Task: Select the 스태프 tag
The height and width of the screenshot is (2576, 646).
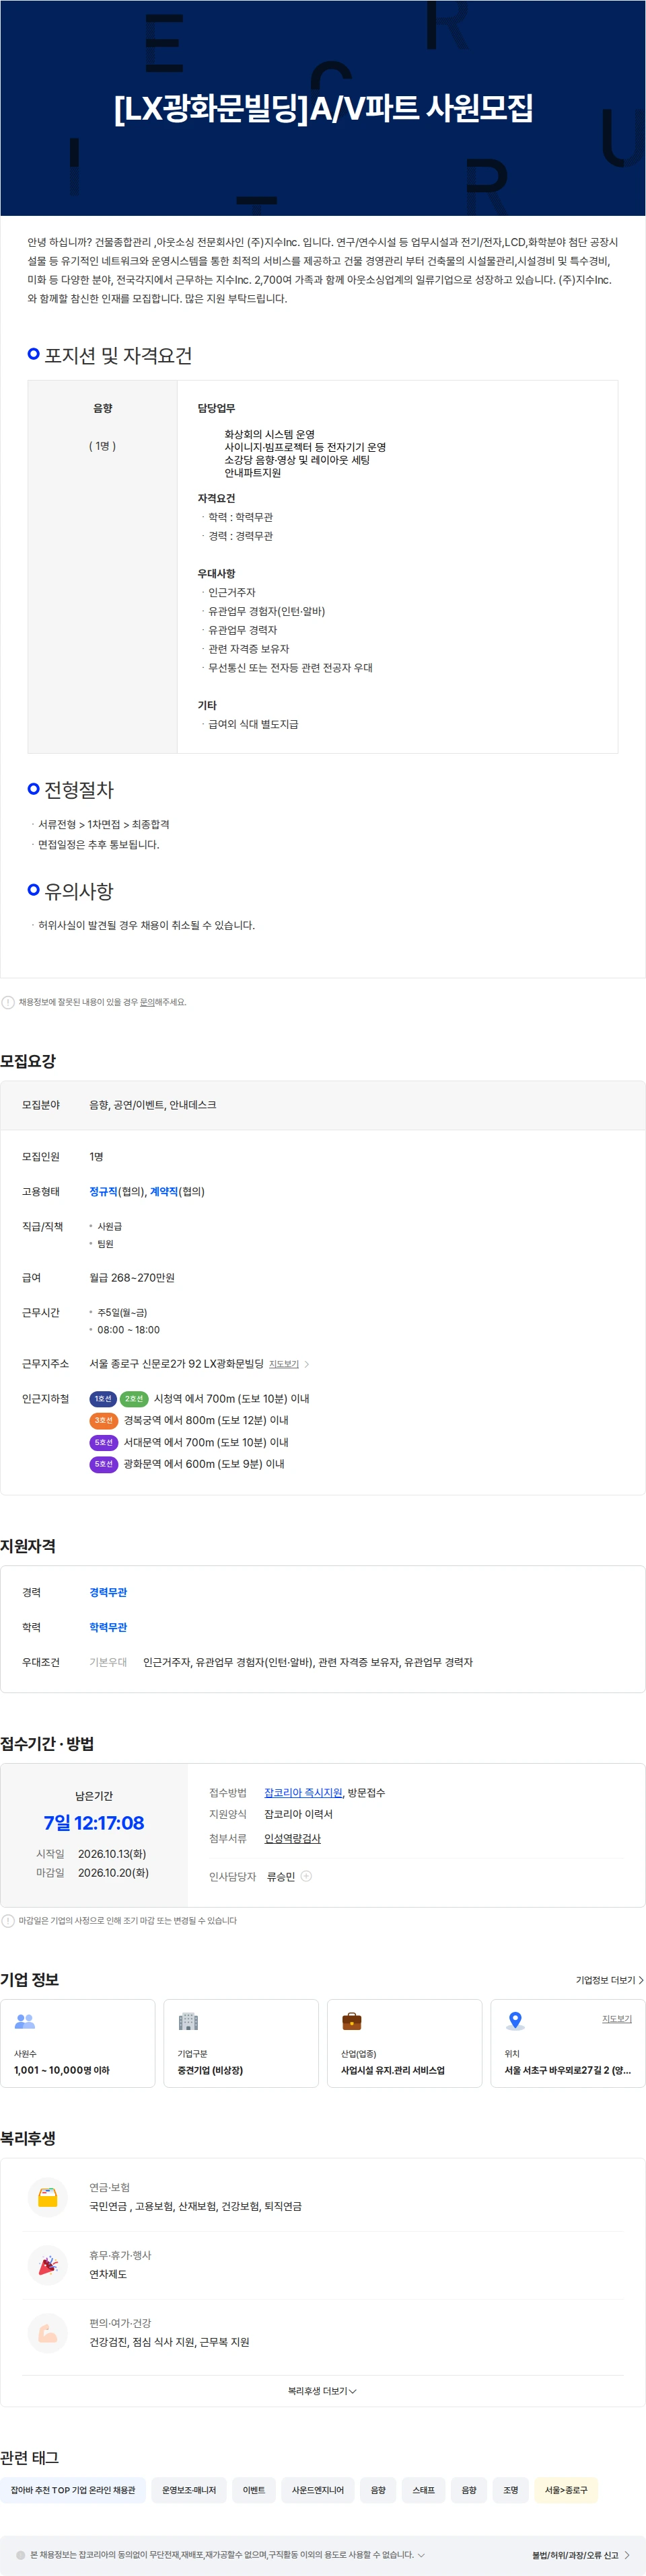Action: 424,2490
